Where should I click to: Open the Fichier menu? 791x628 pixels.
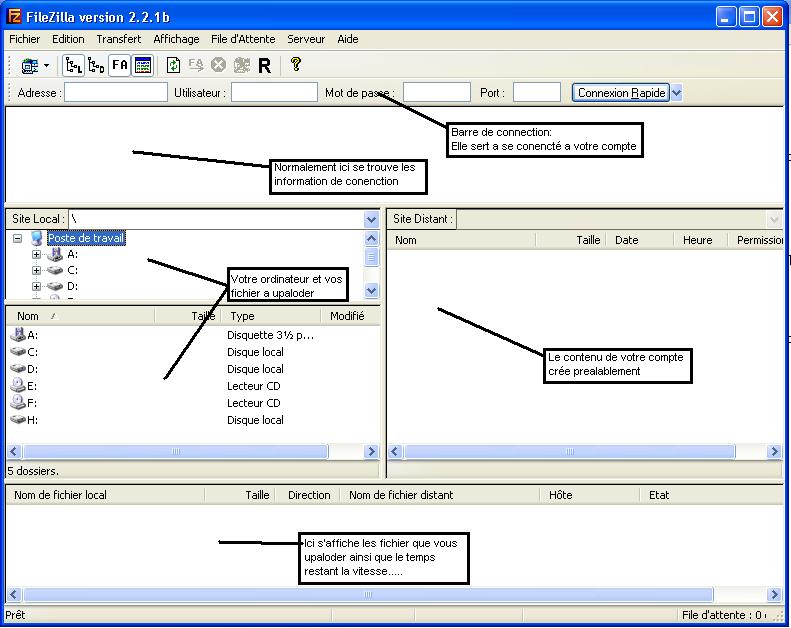pyautogui.click(x=25, y=39)
